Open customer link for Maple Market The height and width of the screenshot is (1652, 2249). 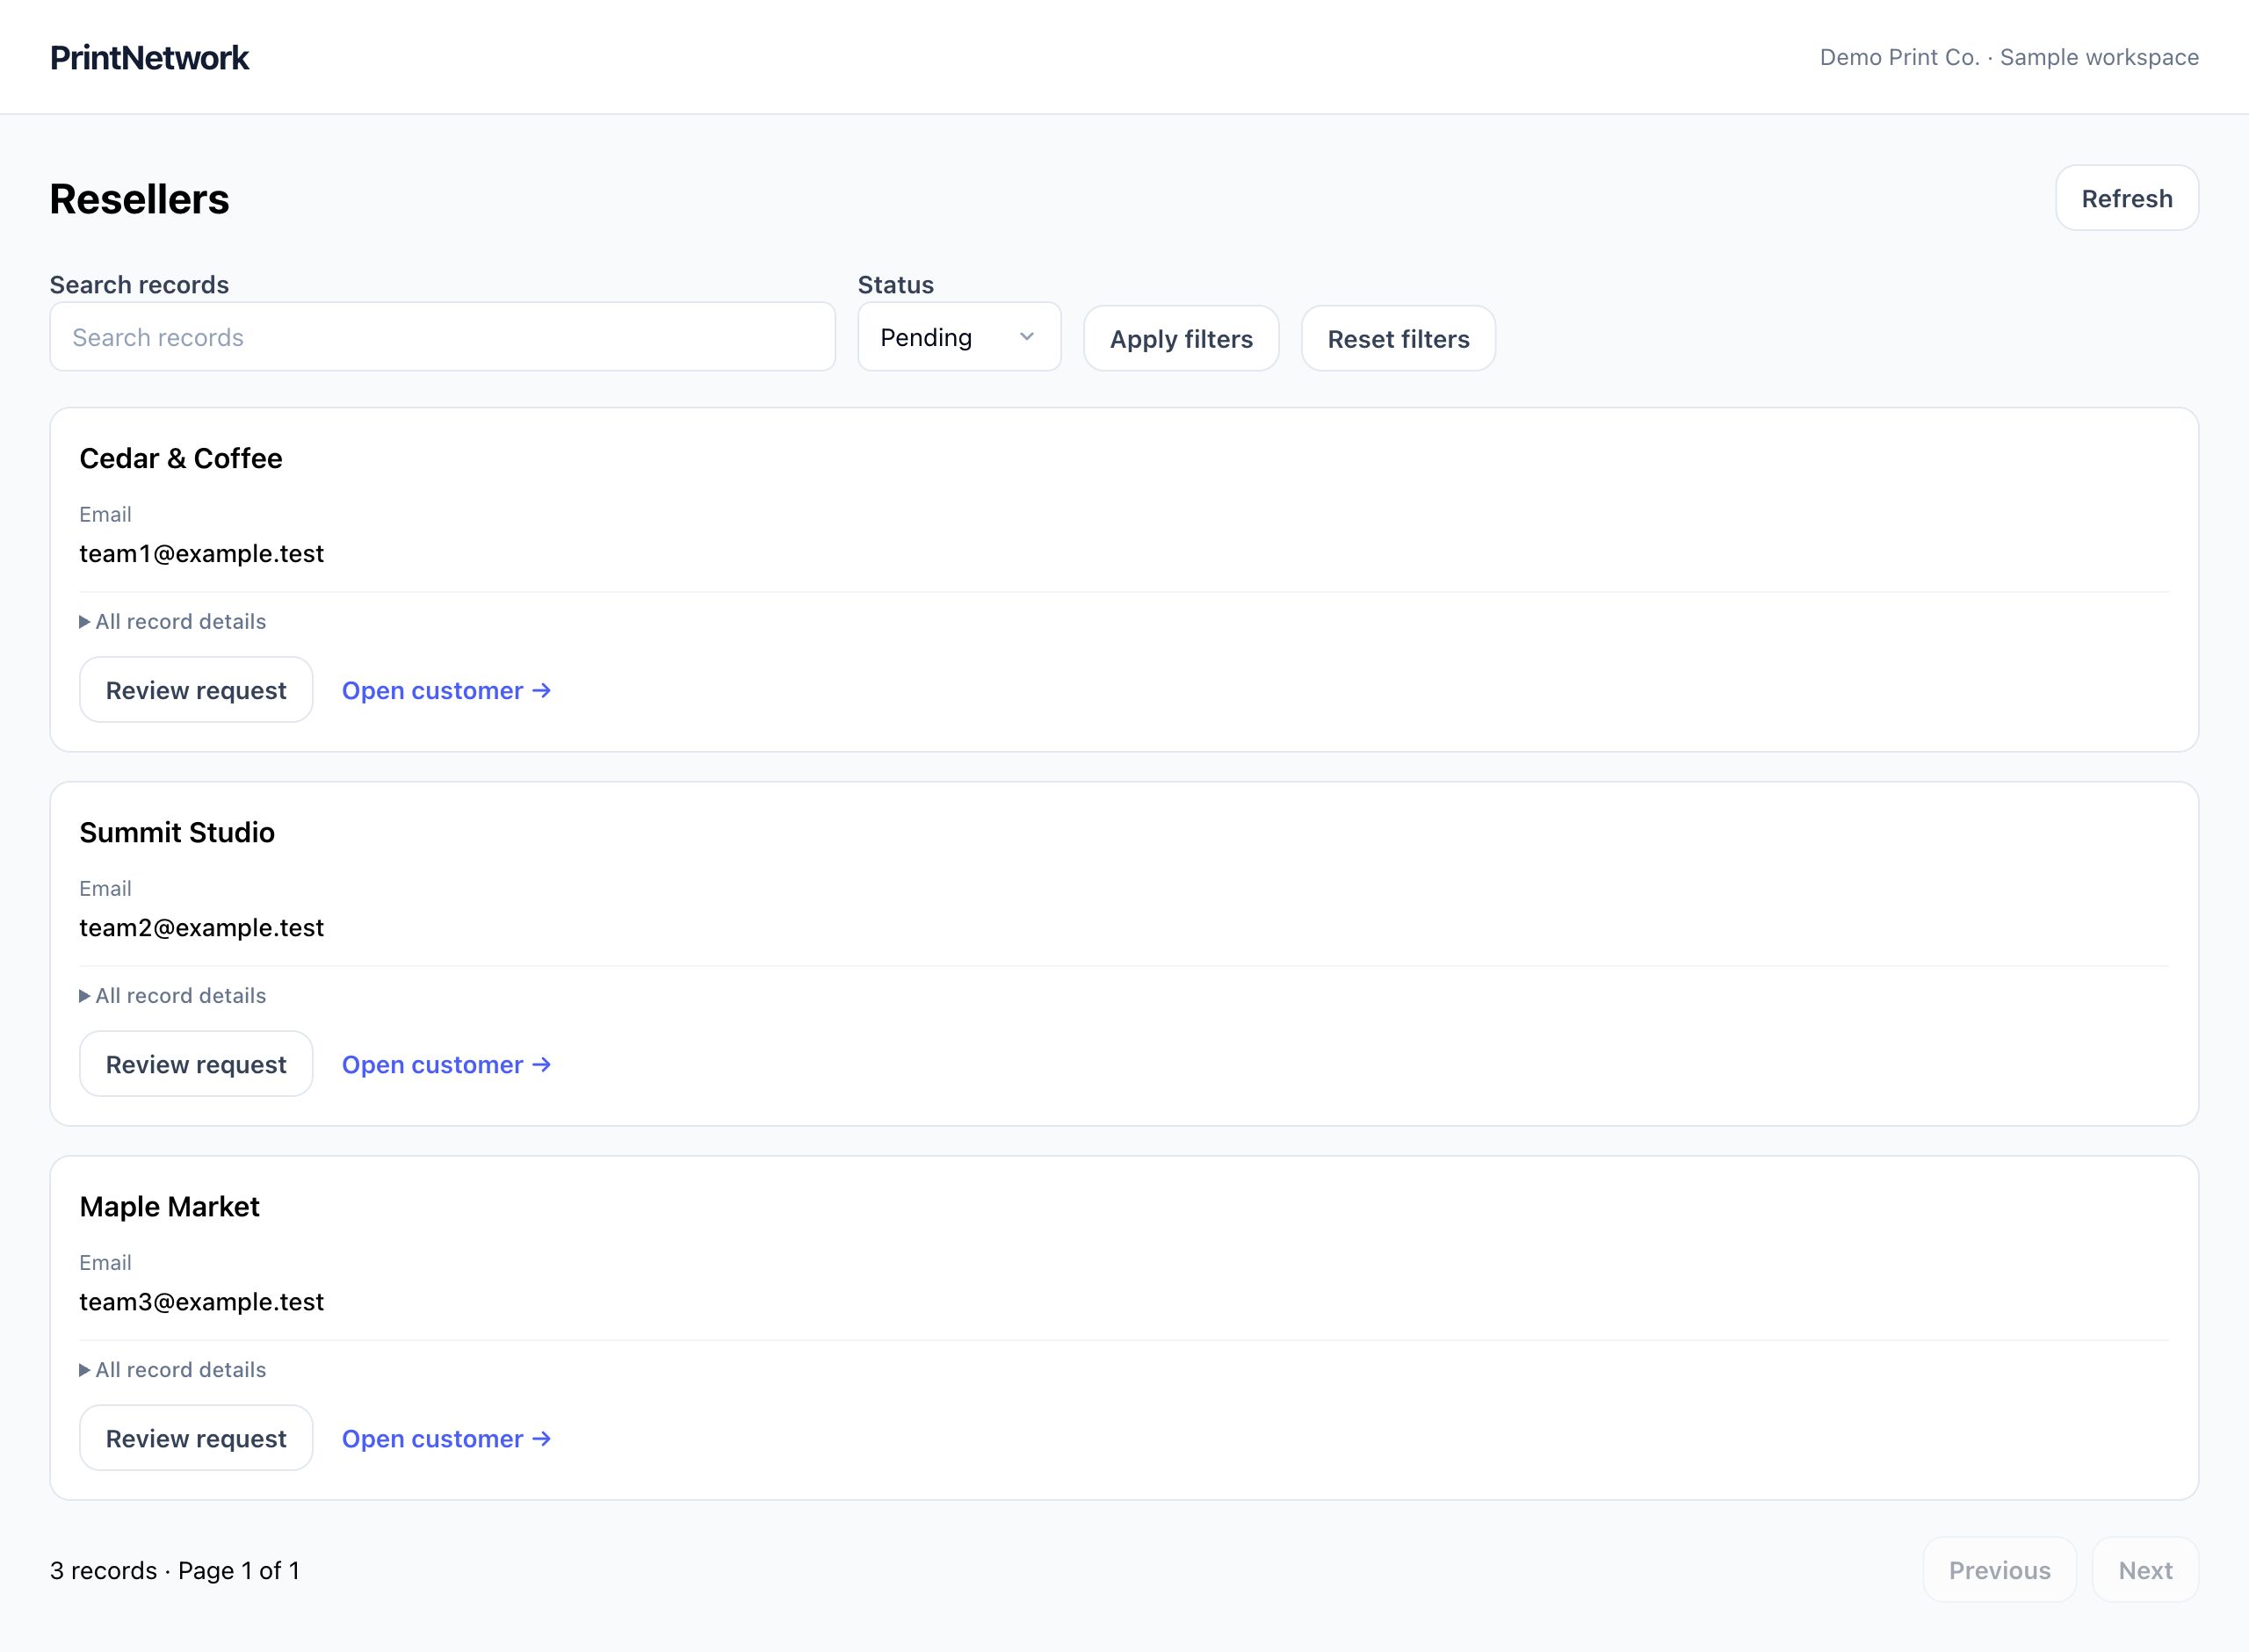tap(446, 1439)
